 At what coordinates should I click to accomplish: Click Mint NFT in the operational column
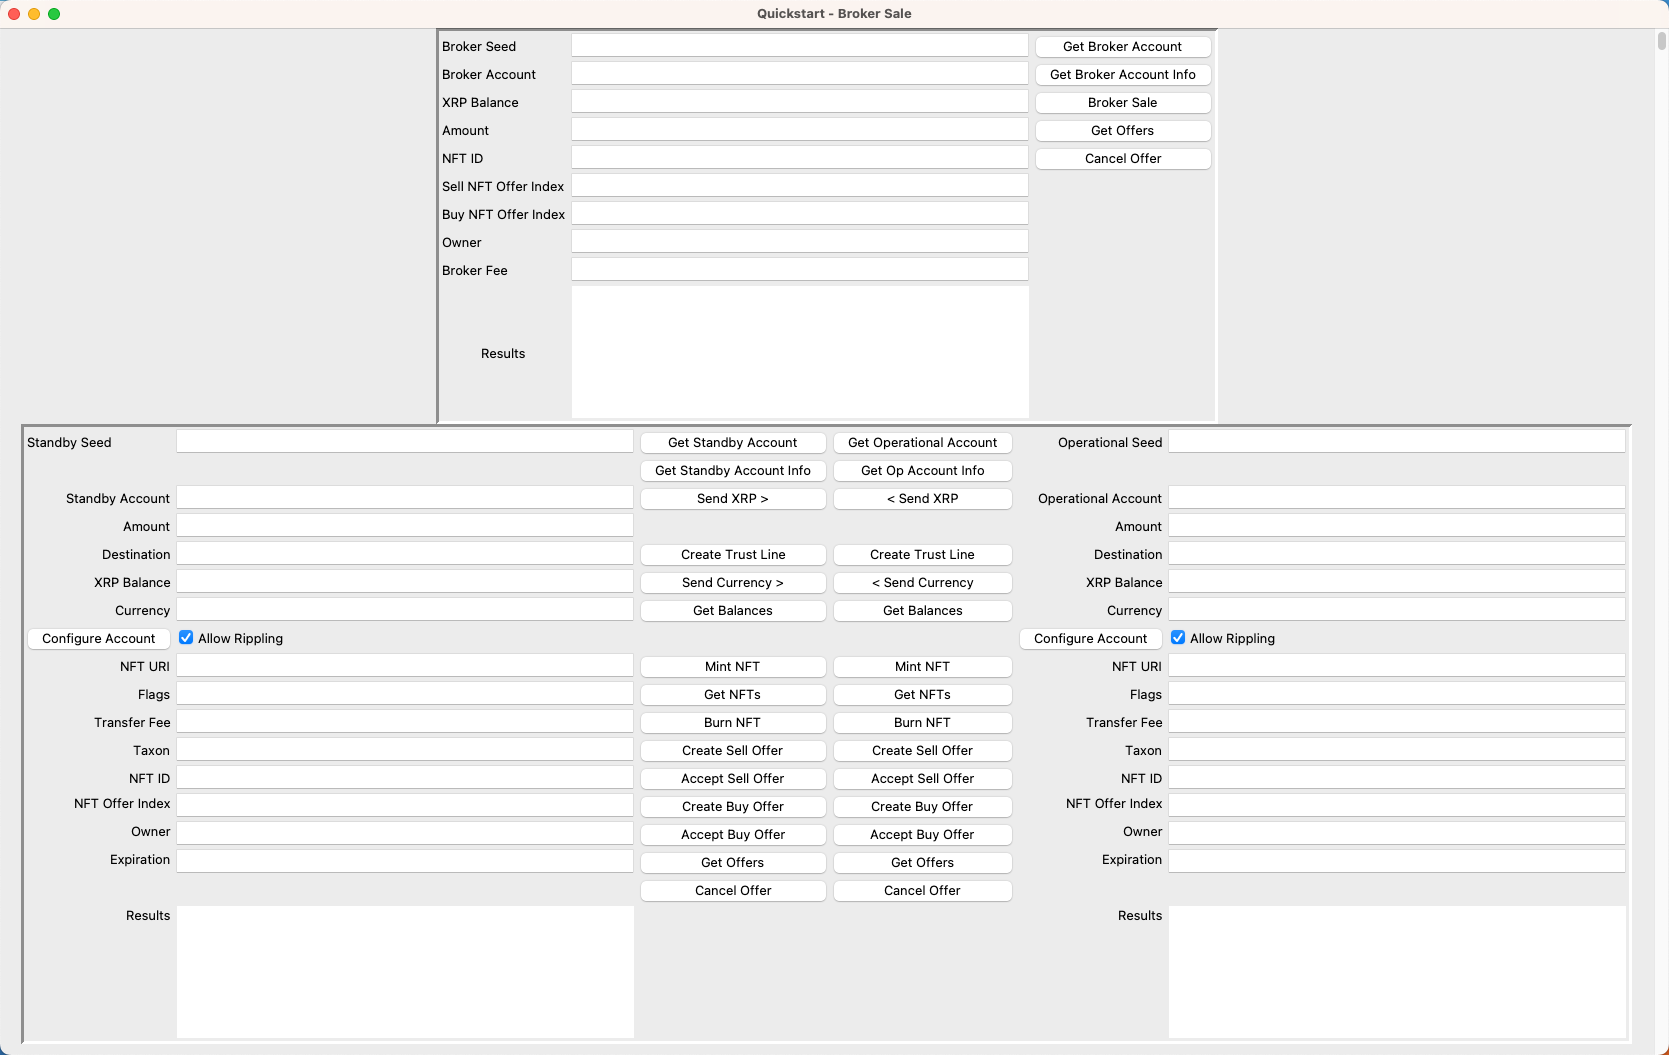922,666
